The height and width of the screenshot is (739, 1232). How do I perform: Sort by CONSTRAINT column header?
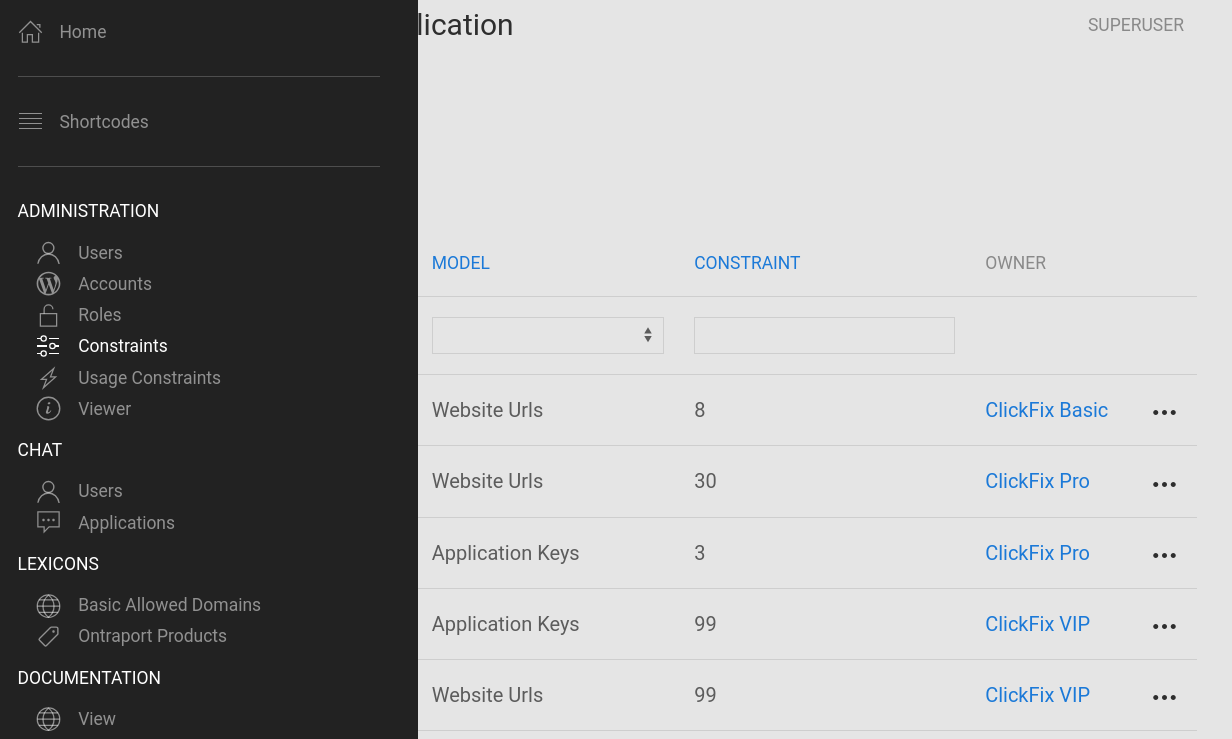tap(747, 263)
